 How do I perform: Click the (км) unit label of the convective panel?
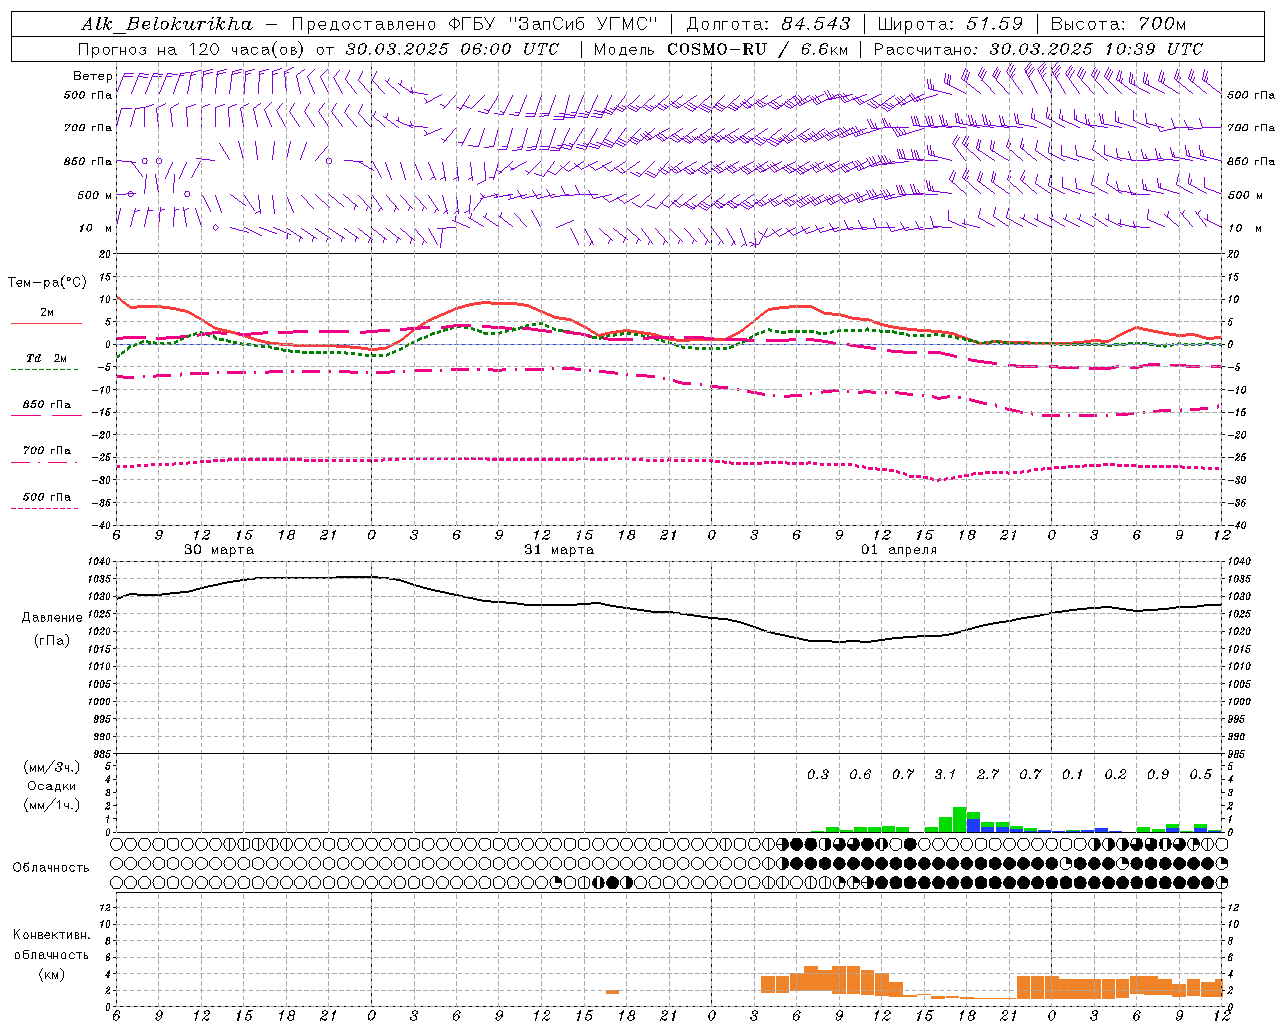pyautogui.click(x=51, y=974)
